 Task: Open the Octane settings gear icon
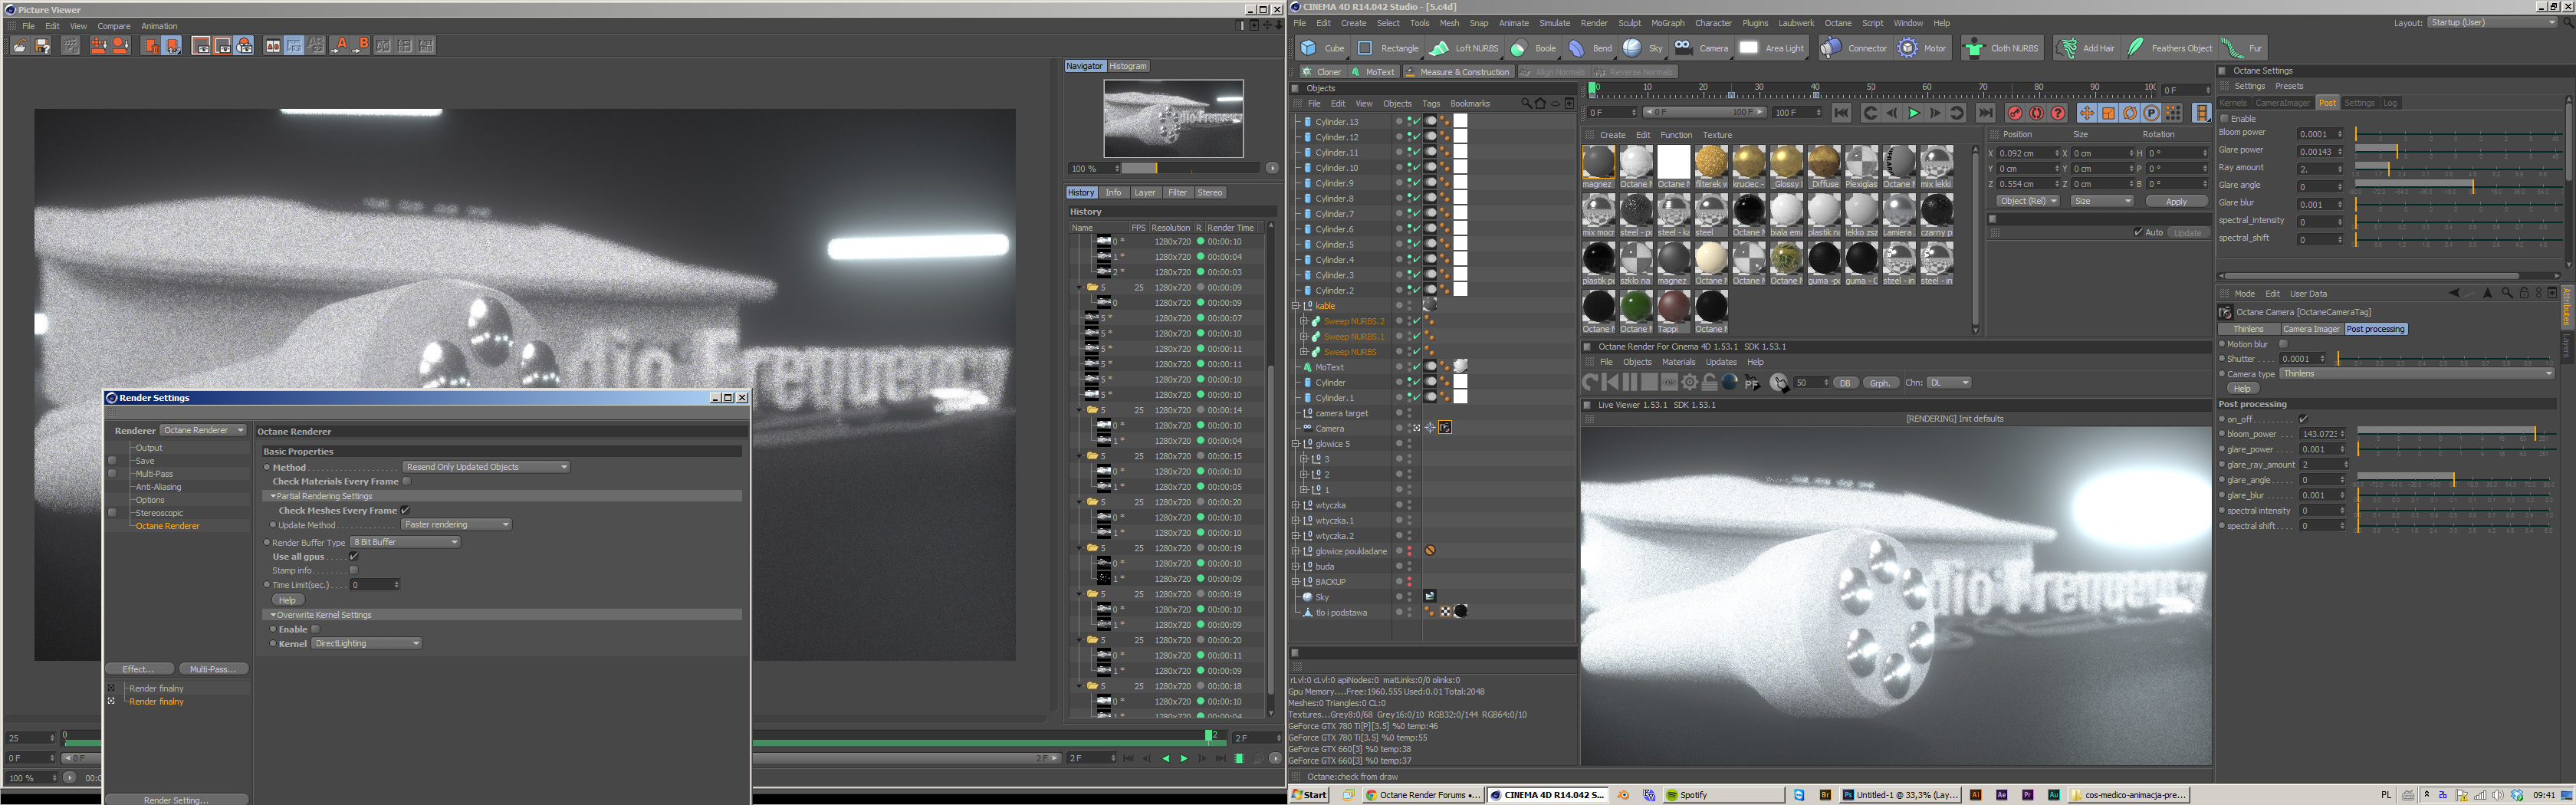[1690, 382]
